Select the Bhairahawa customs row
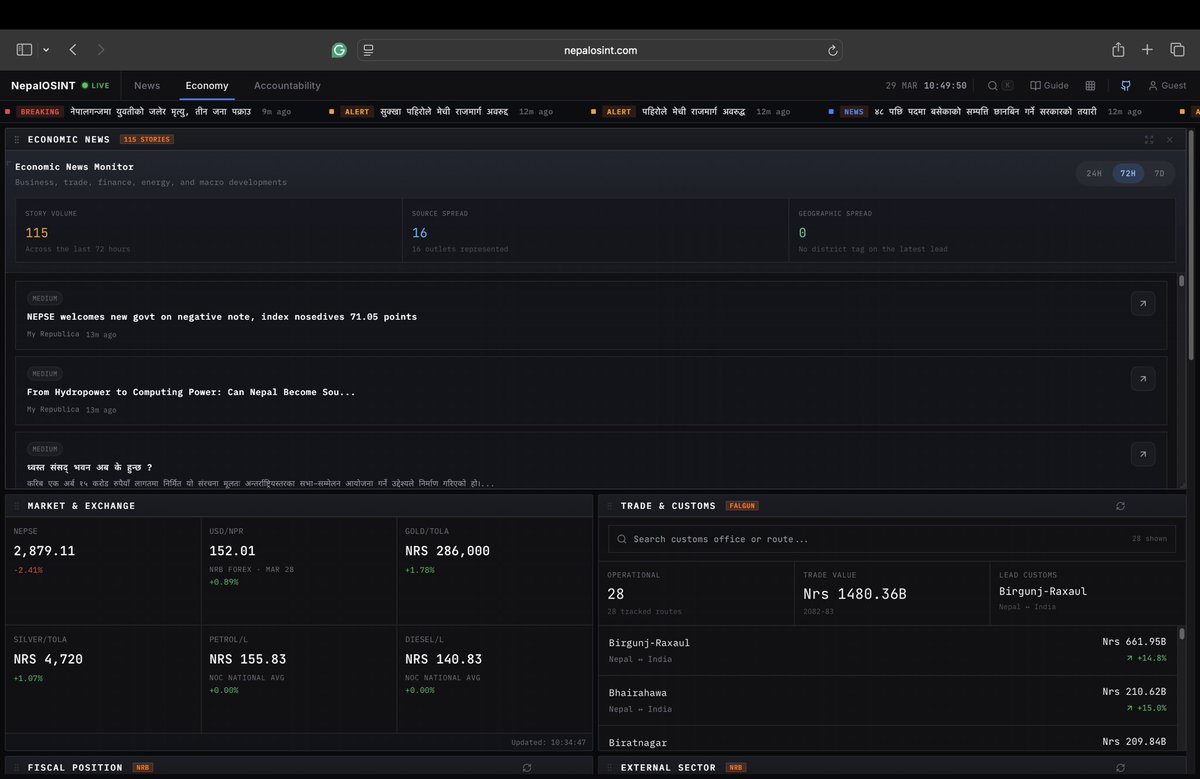1200x779 pixels. pos(888,700)
